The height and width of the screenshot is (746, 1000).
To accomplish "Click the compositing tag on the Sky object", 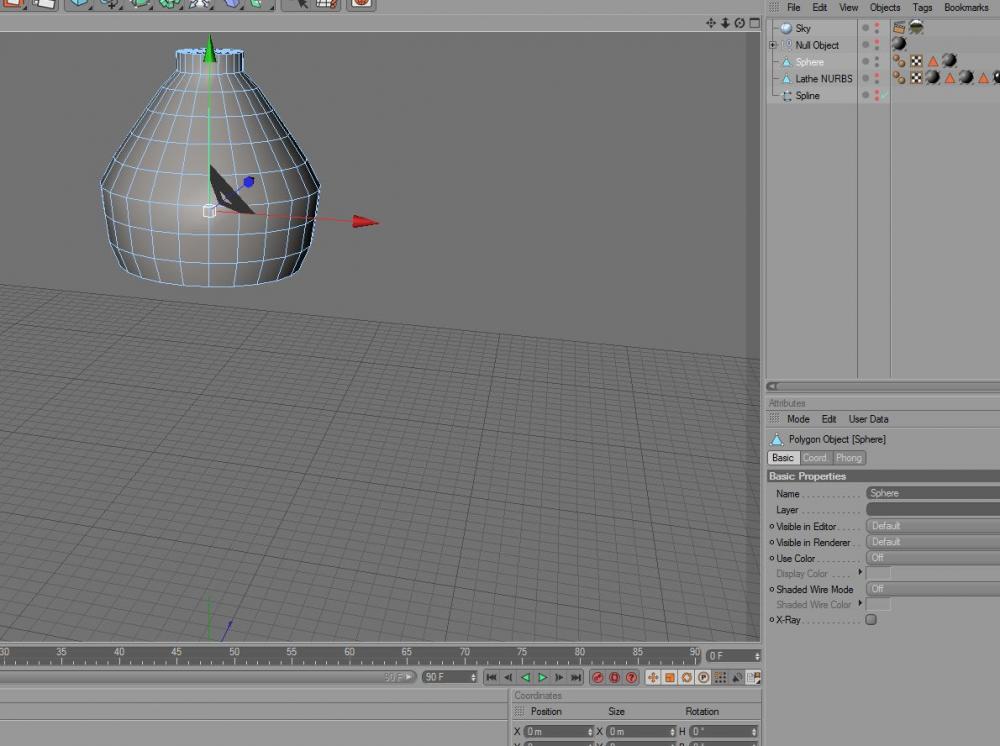I will (x=899, y=28).
